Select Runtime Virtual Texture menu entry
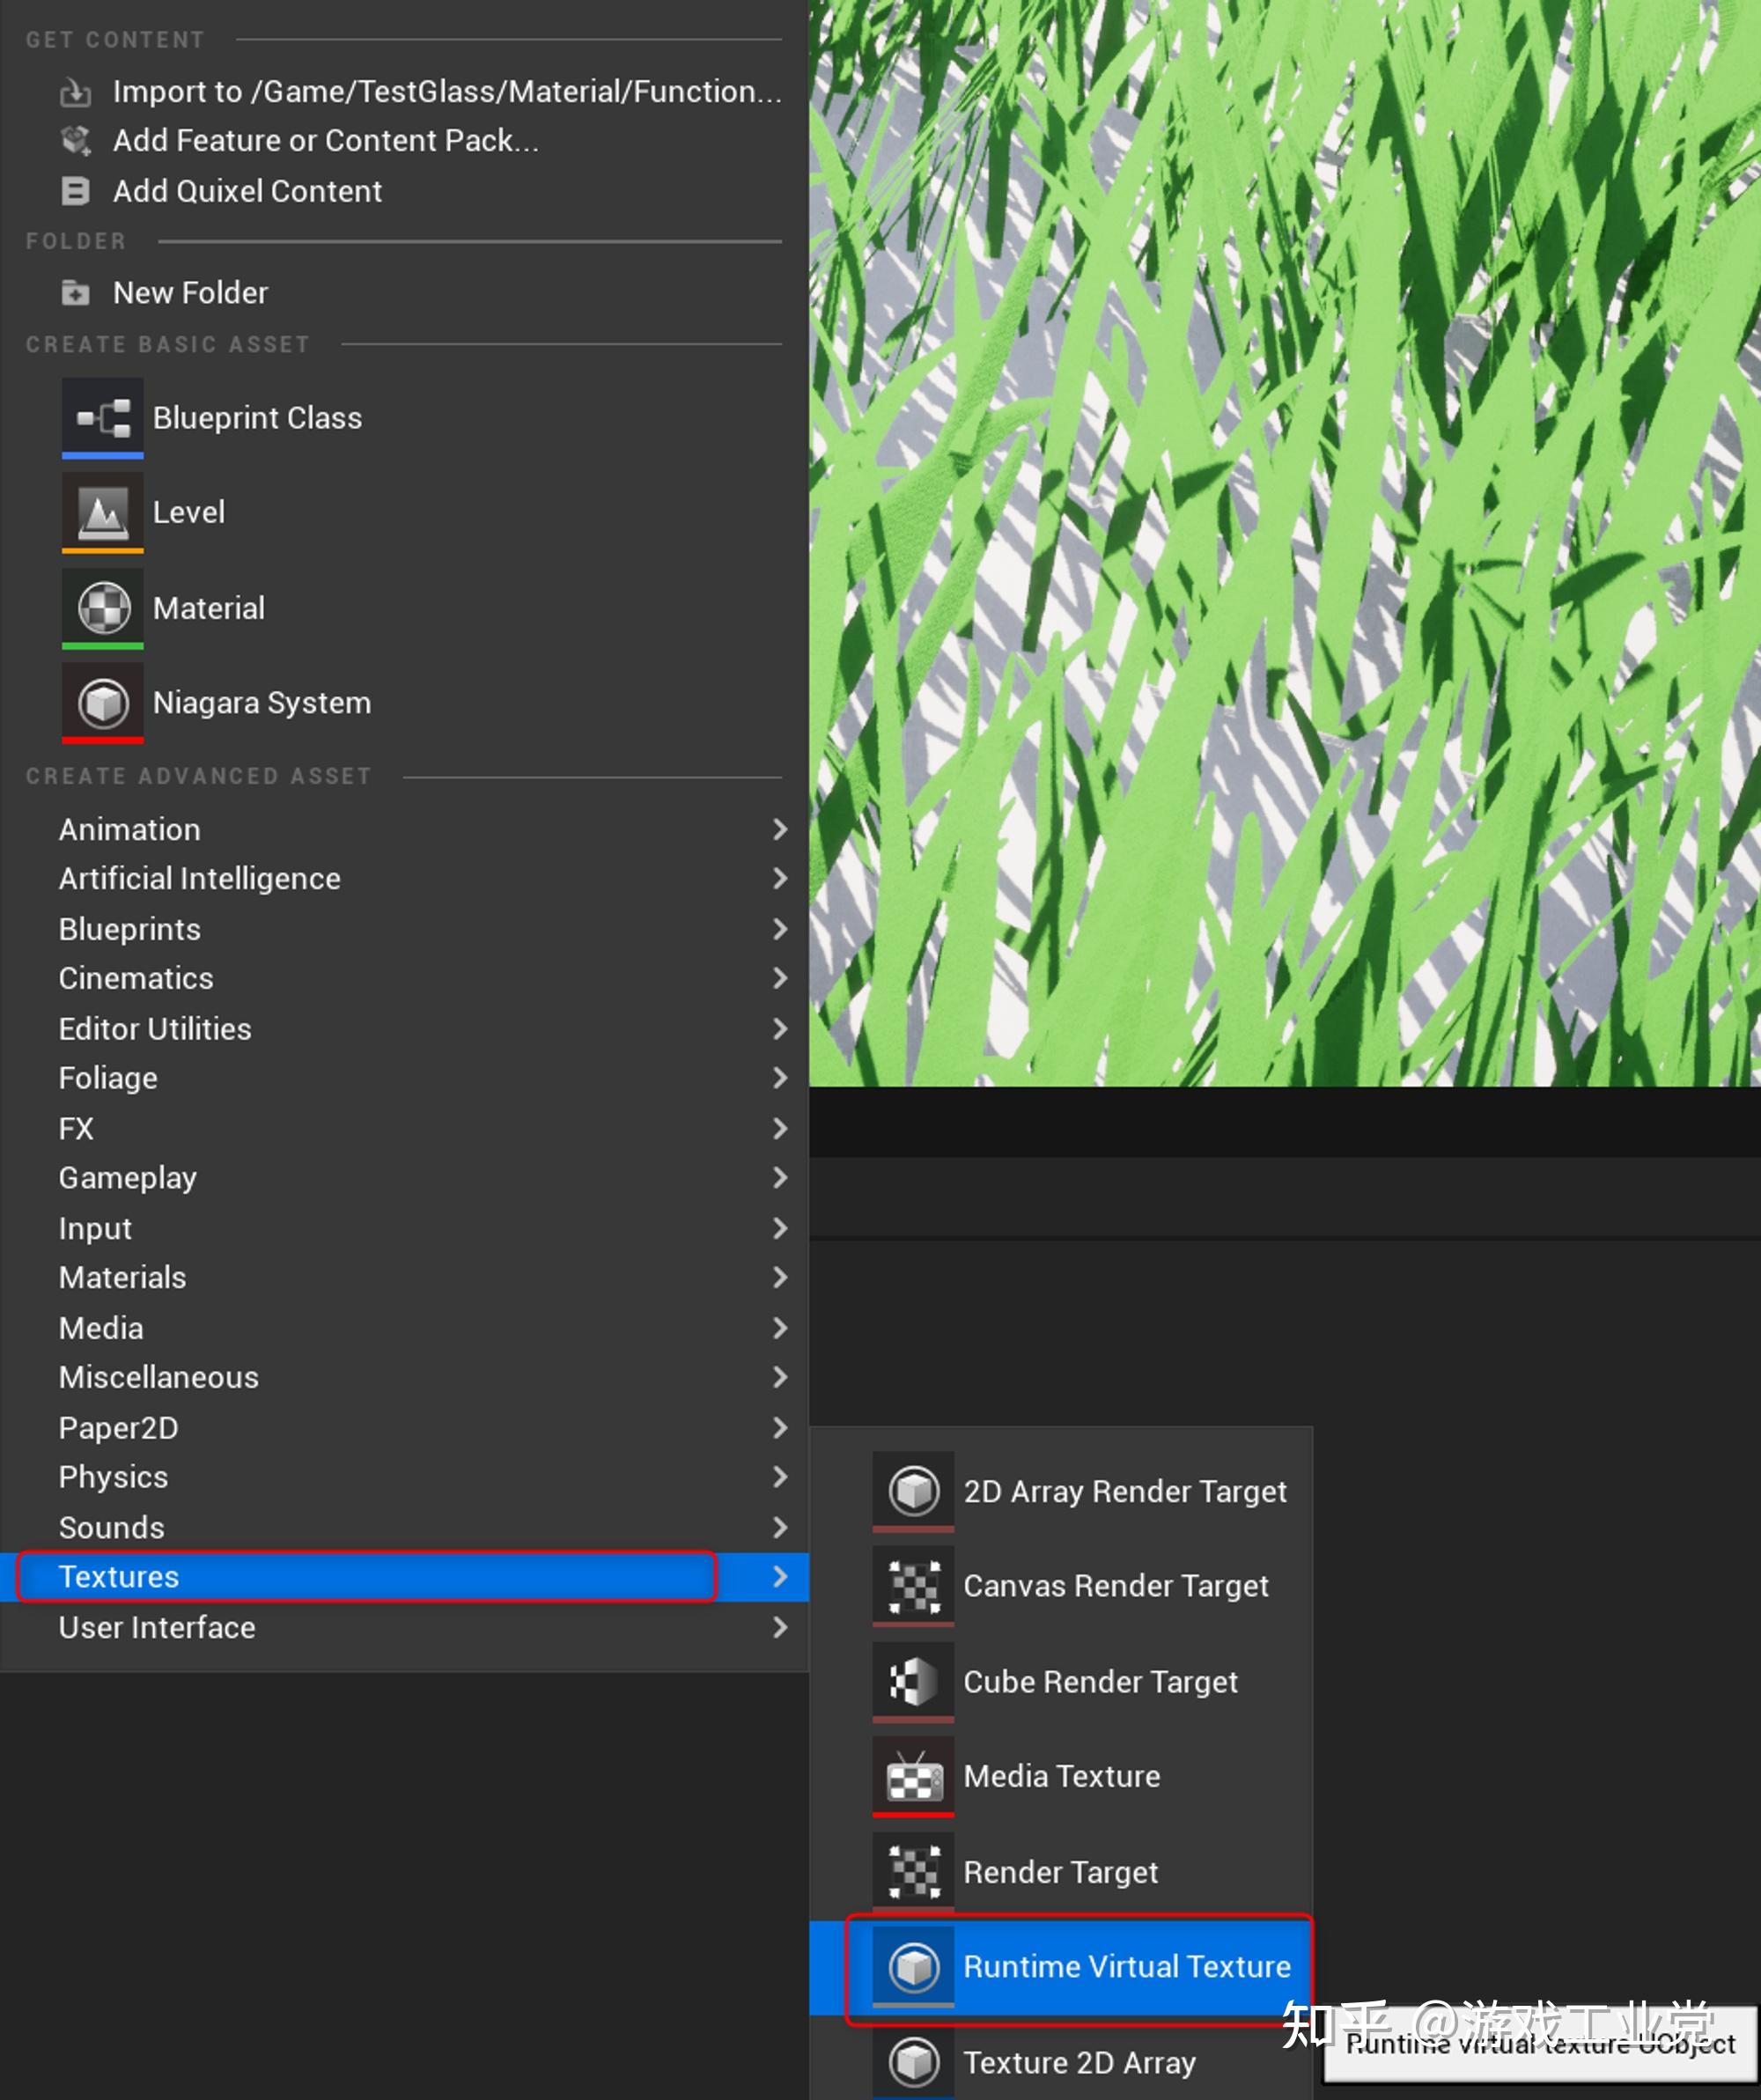This screenshot has width=1761, height=2100. tap(1128, 1966)
